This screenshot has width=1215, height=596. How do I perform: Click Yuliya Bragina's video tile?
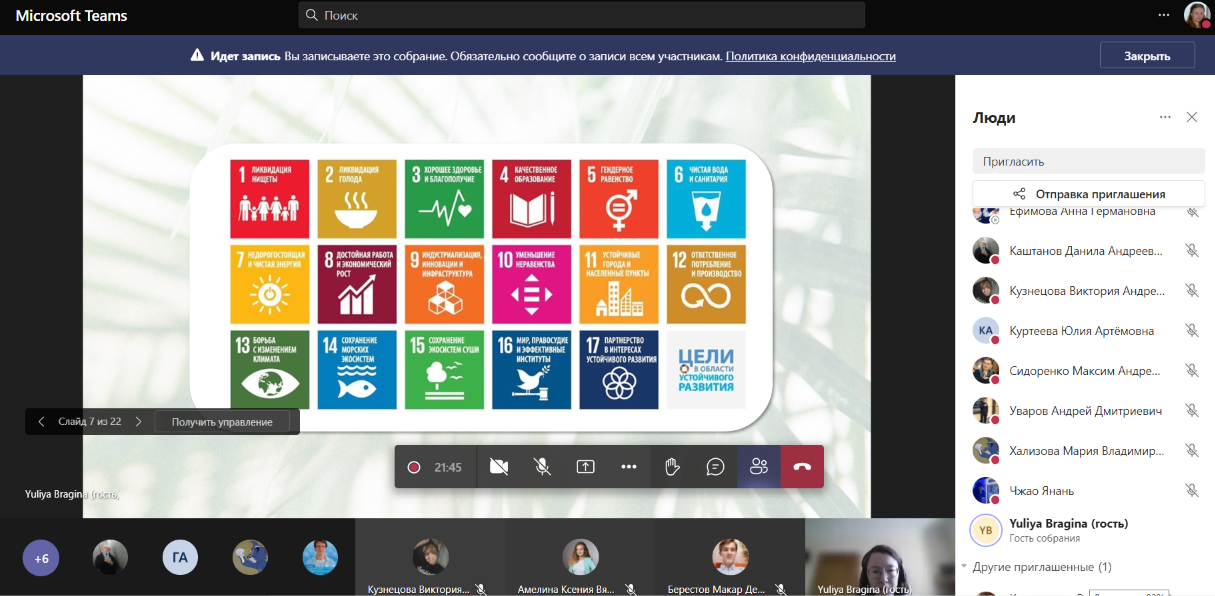click(880, 557)
